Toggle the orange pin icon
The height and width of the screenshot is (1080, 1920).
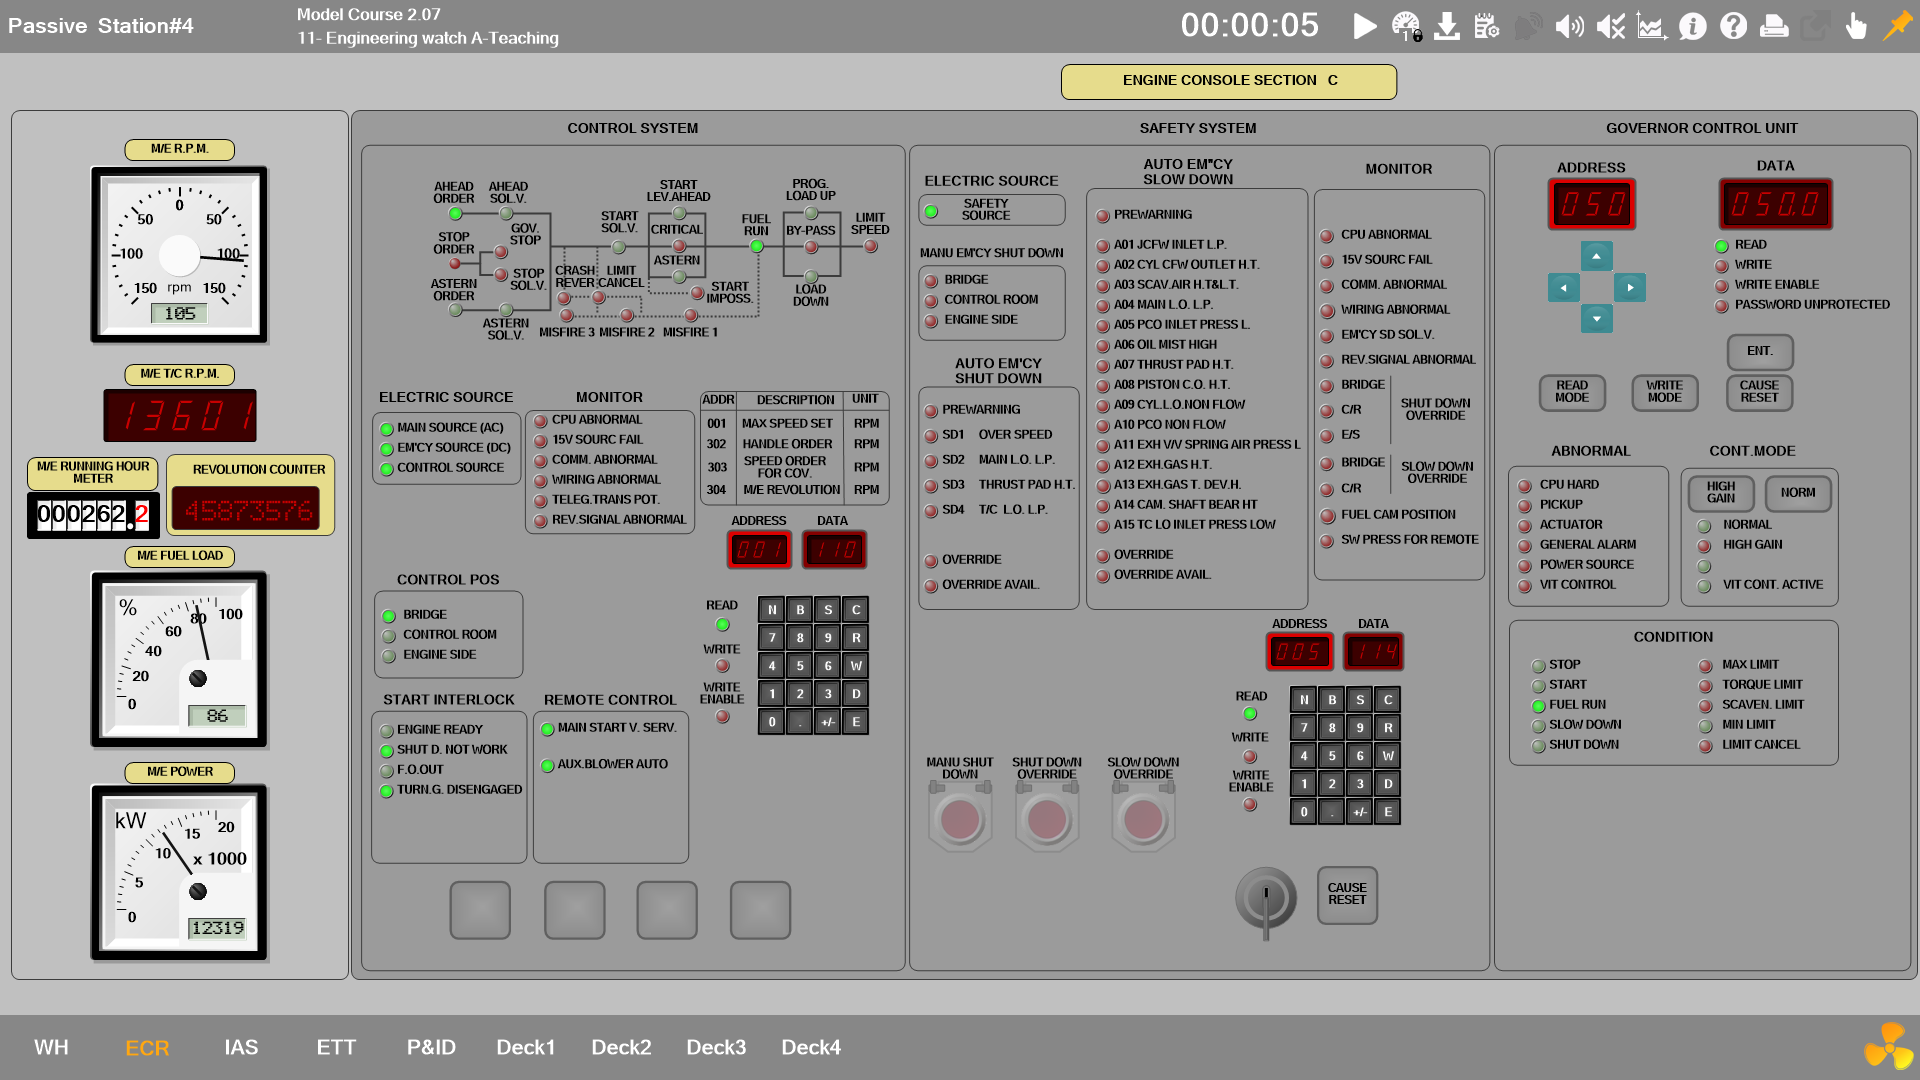point(1897,26)
